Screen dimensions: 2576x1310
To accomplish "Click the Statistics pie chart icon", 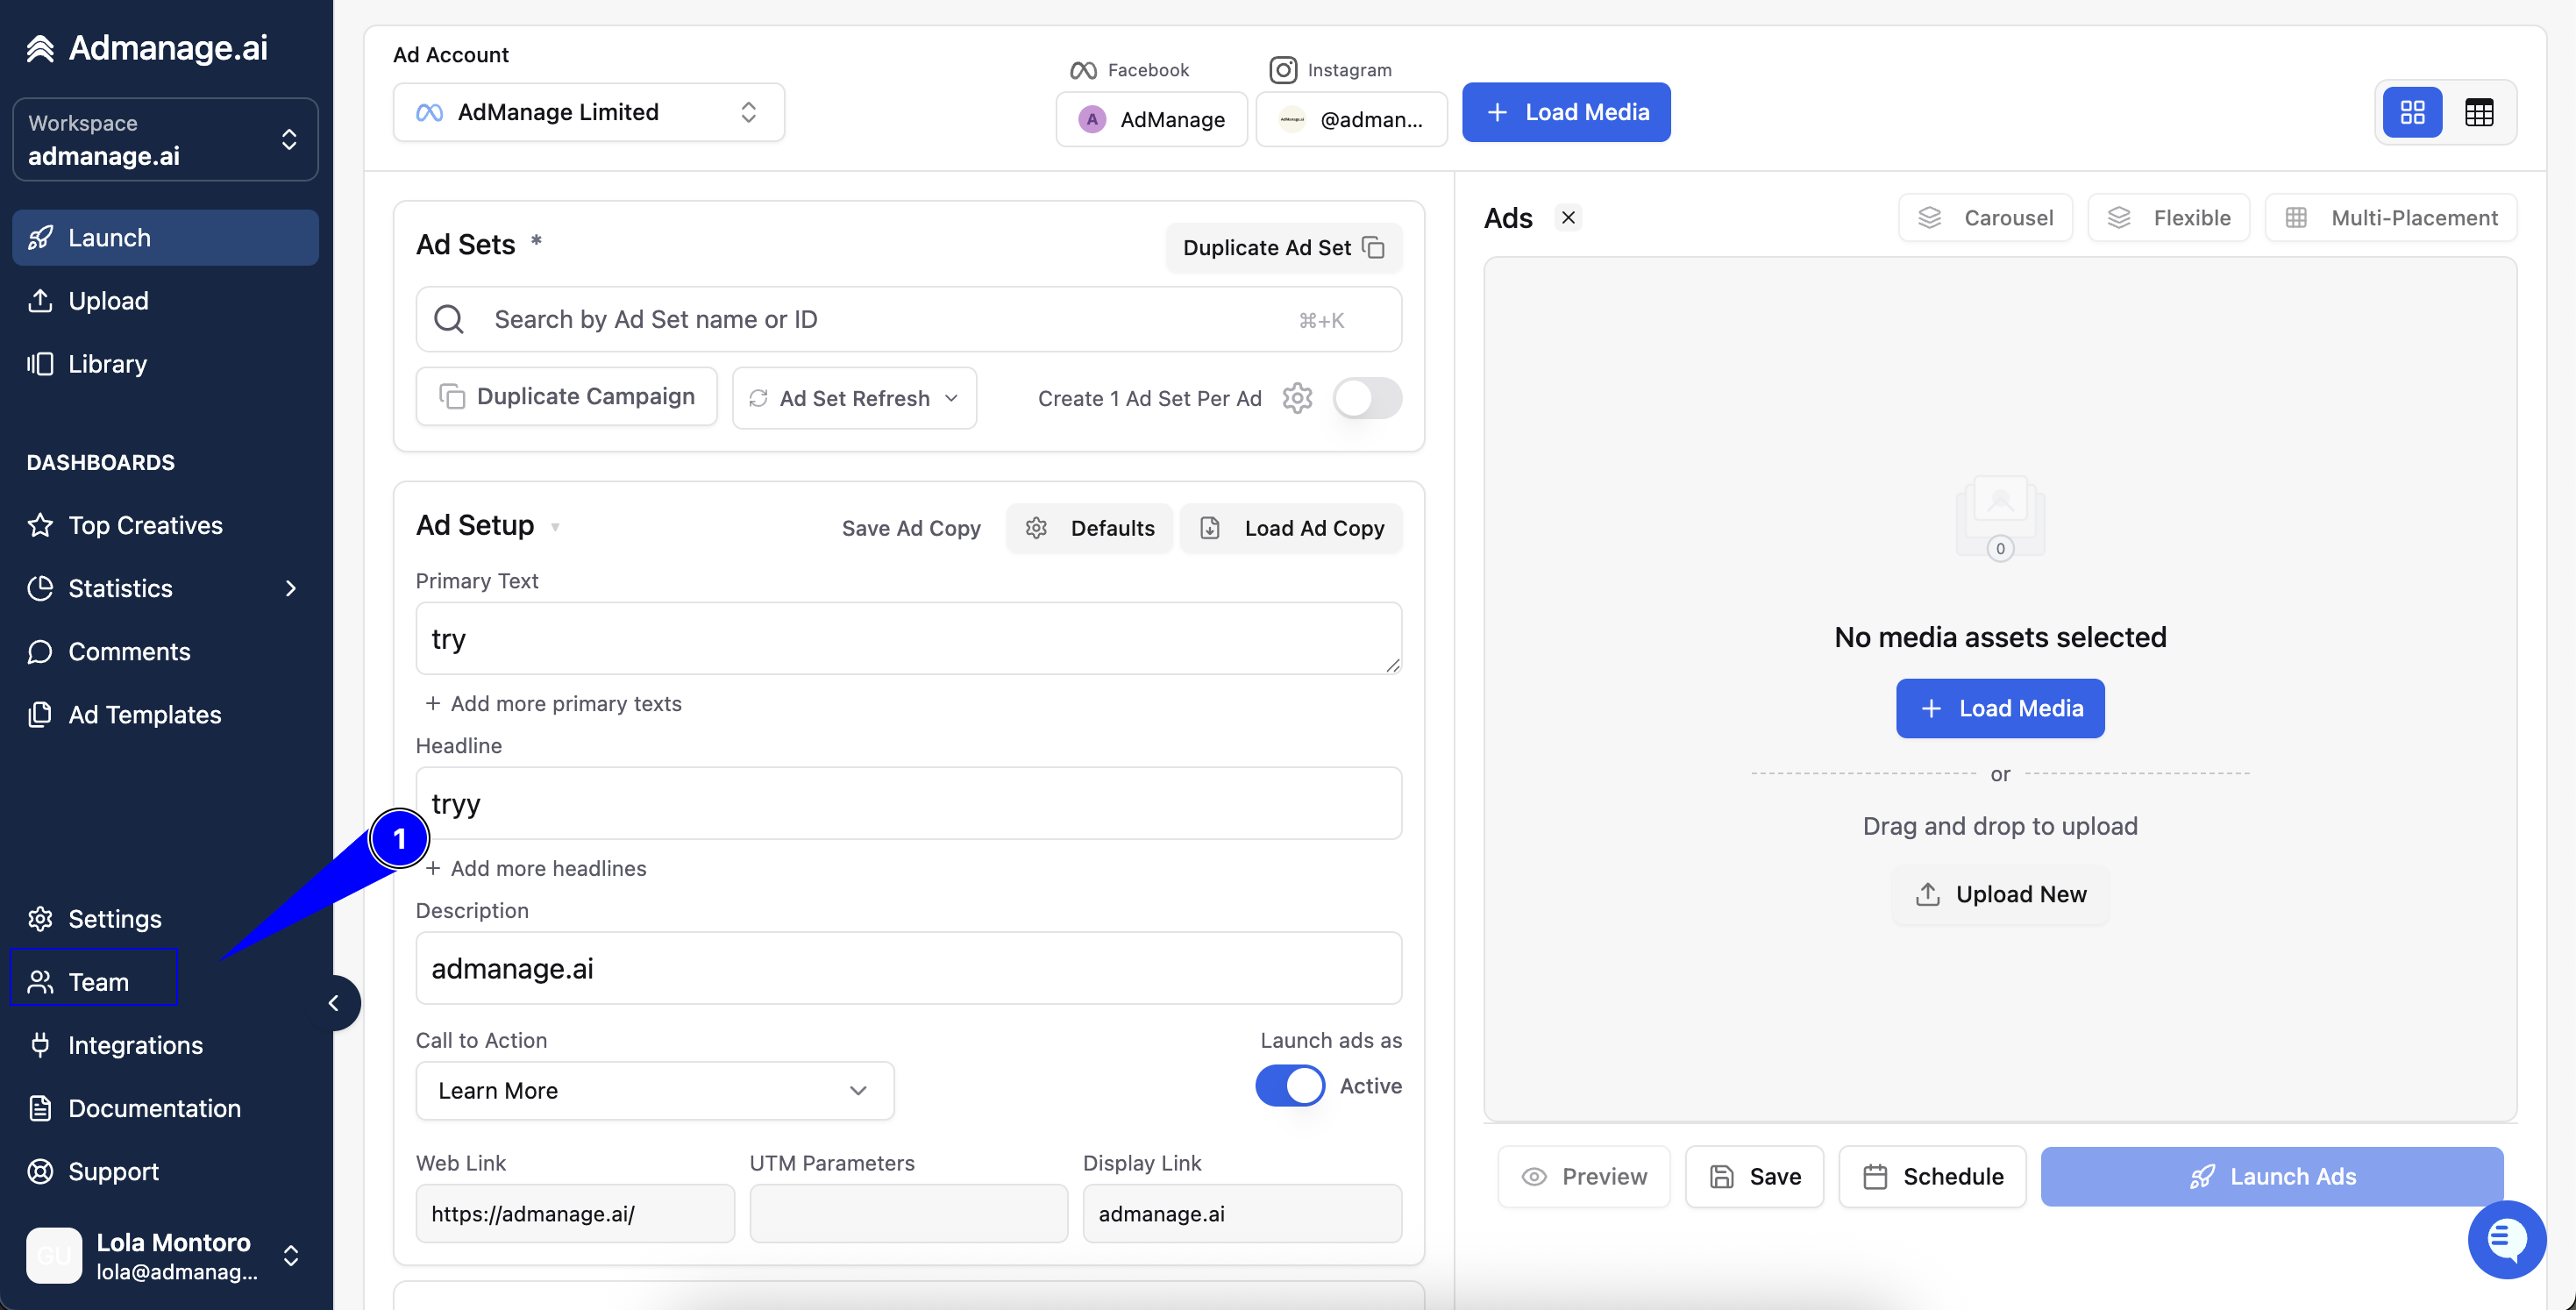I will pos(40,588).
